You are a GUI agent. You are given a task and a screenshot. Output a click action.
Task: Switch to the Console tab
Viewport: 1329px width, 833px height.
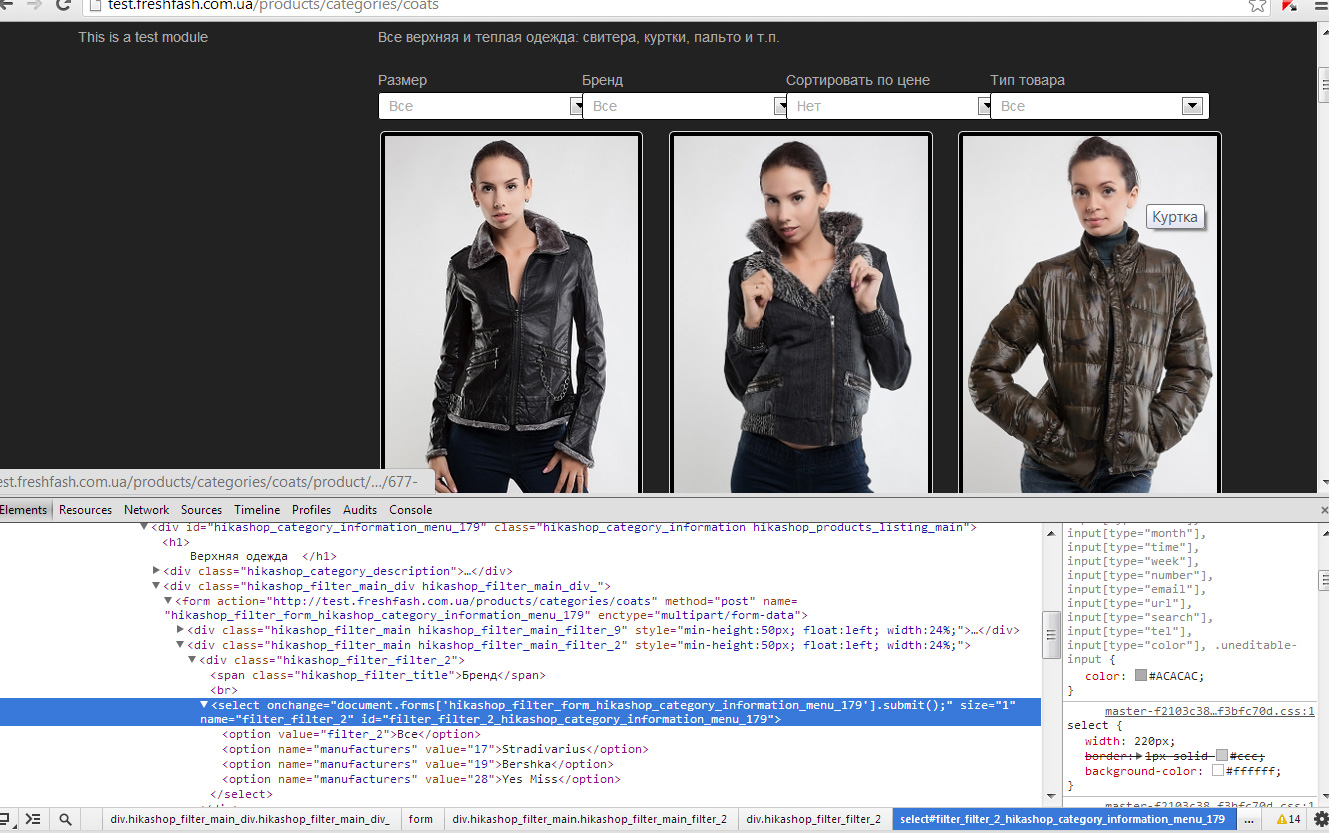[410, 510]
